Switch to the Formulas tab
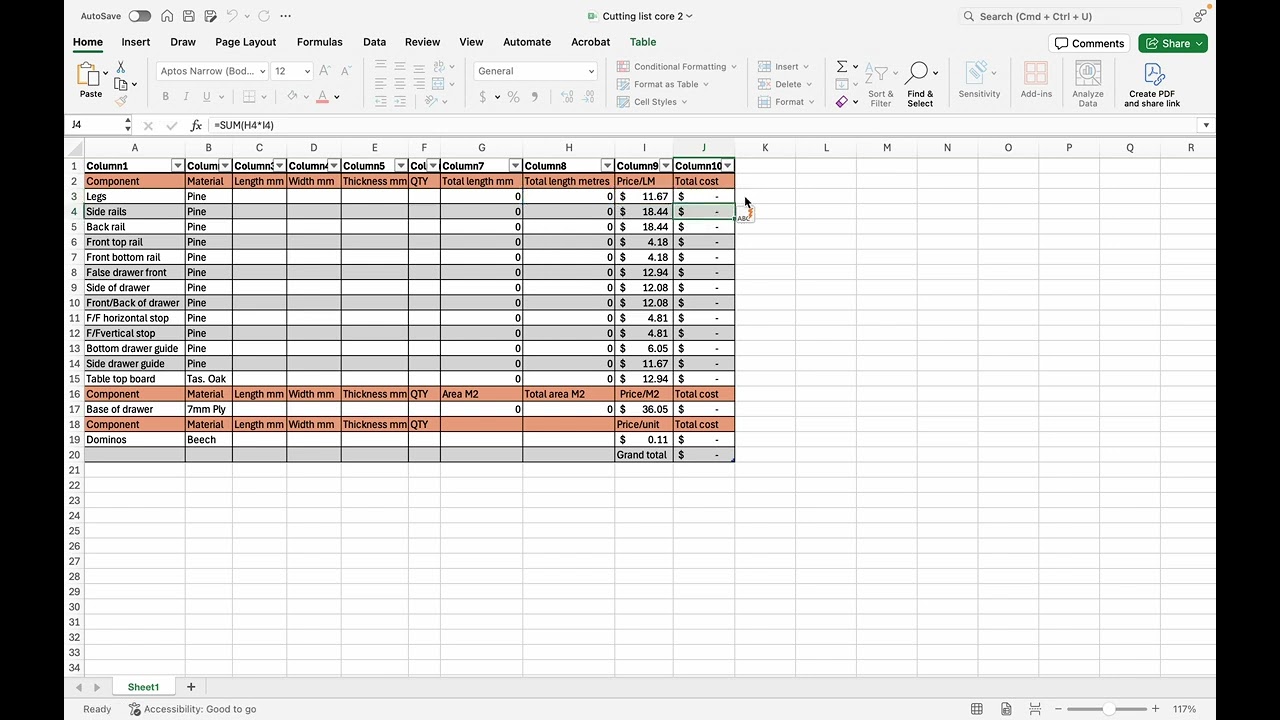Viewport: 1280px width, 720px height. (x=320, y=42)
